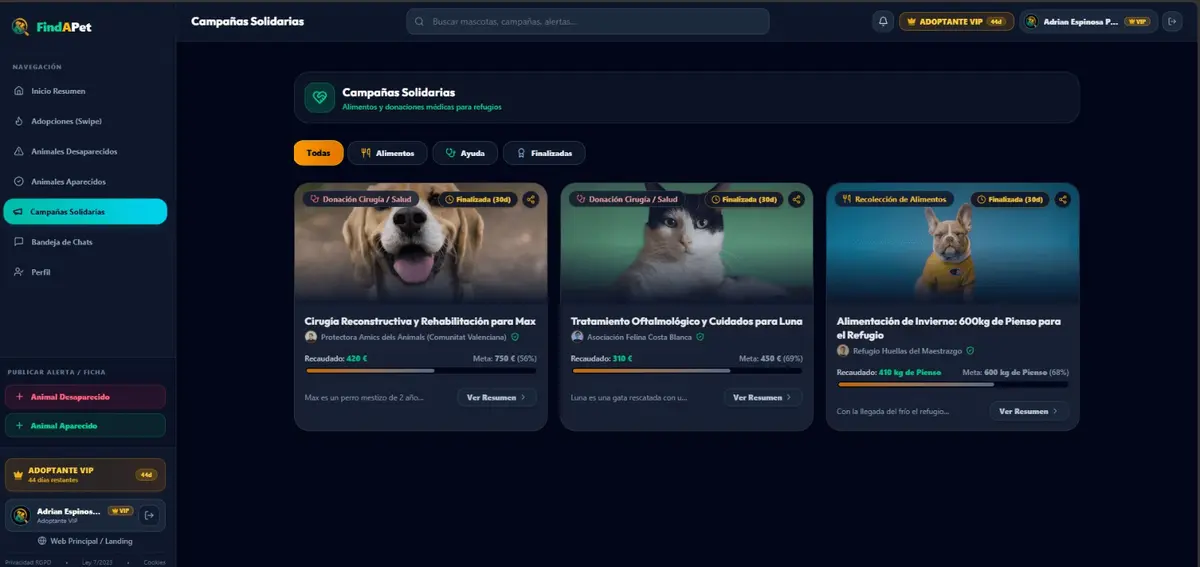This screenshot has width=1200, height=567.
Task: Show Finalizadas campaigns
Action: pos(544,153)
